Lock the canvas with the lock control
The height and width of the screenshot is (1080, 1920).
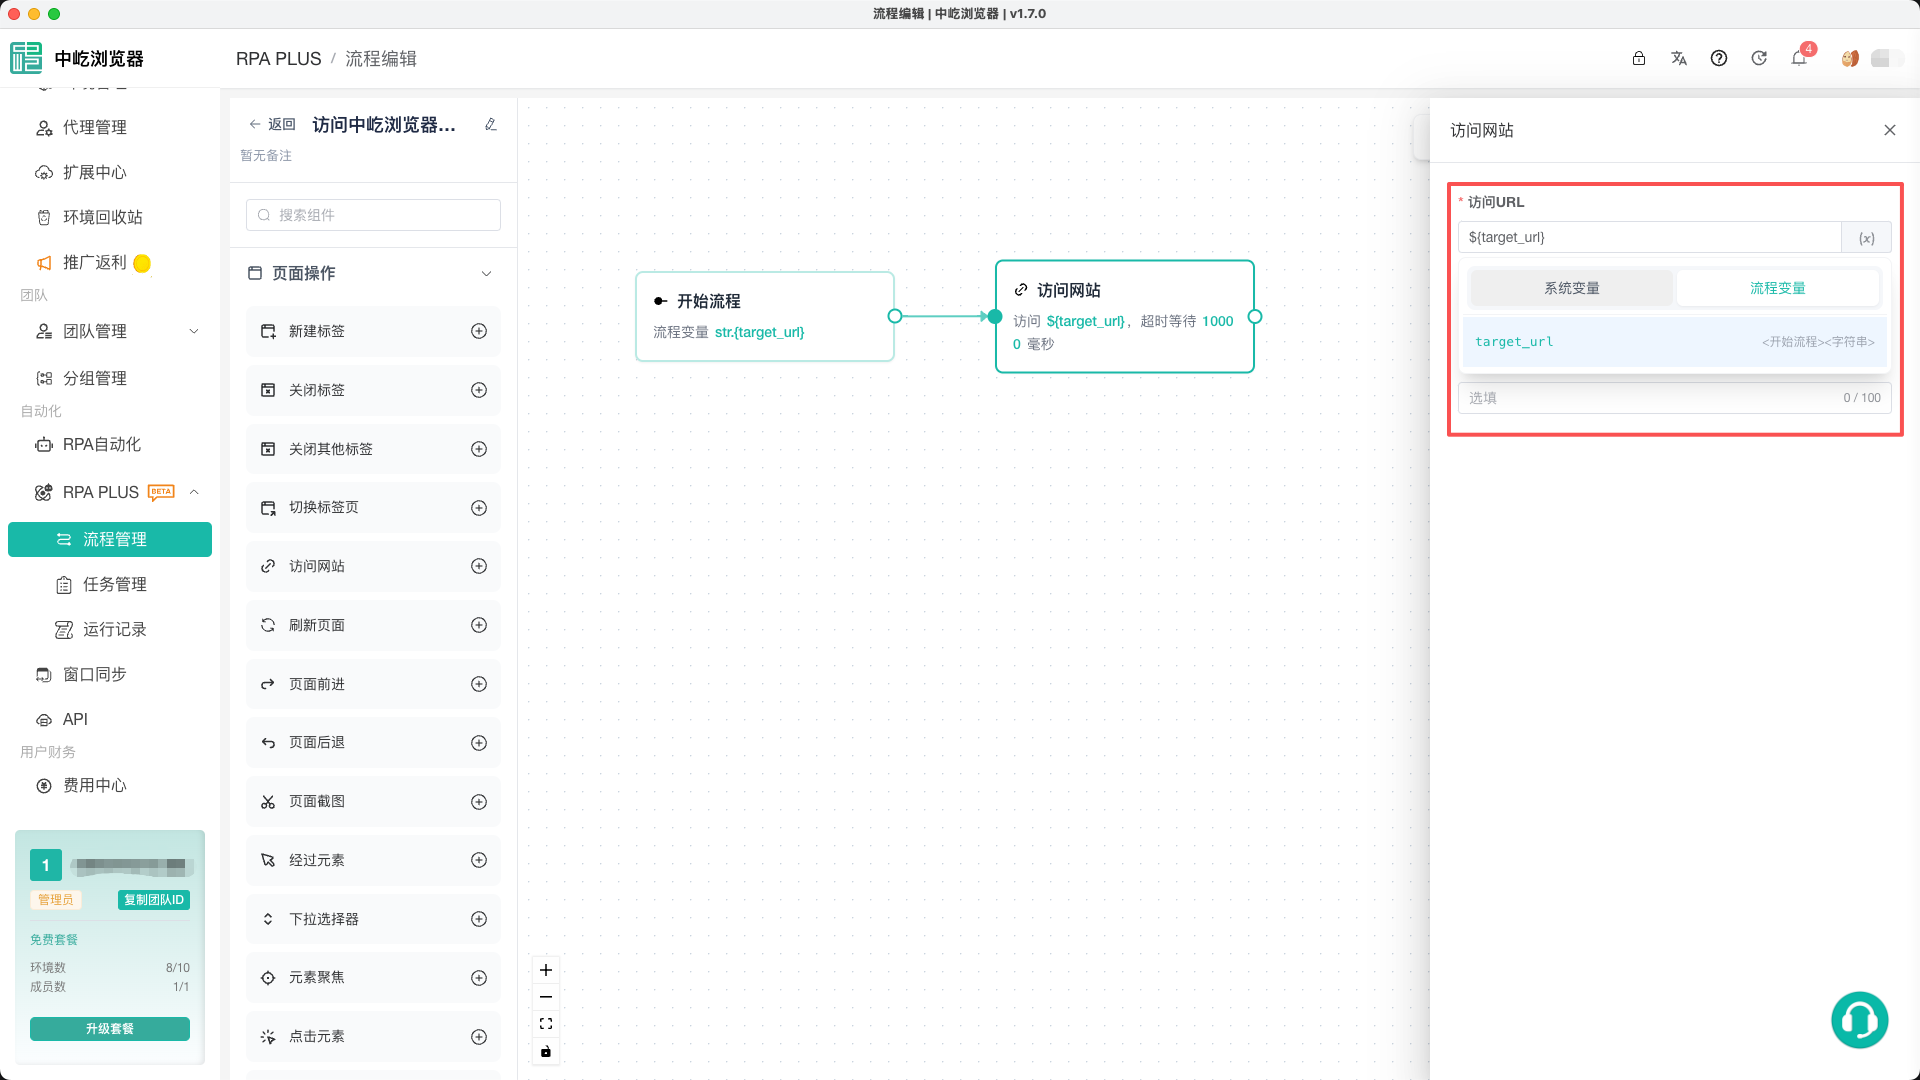point(546,1051)
